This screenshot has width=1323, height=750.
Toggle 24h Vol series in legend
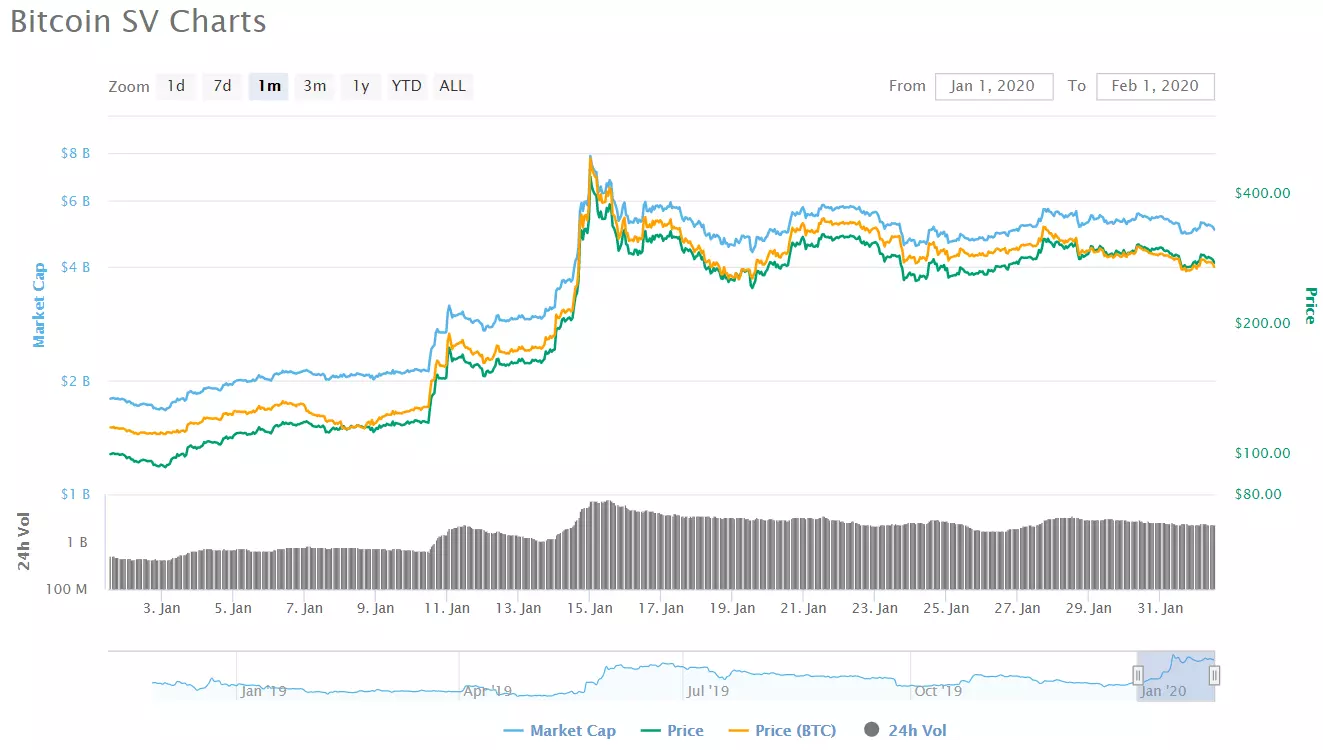(904, 731)
